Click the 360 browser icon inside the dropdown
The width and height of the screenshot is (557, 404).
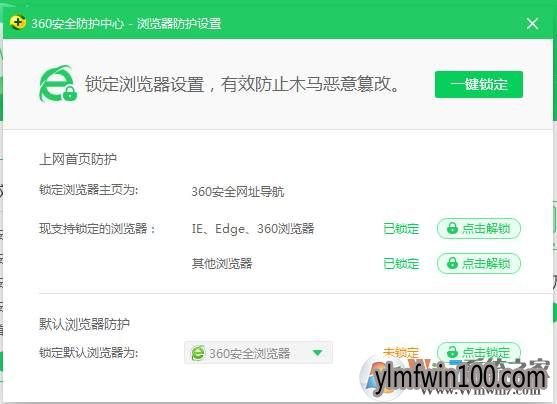[198, 353]
